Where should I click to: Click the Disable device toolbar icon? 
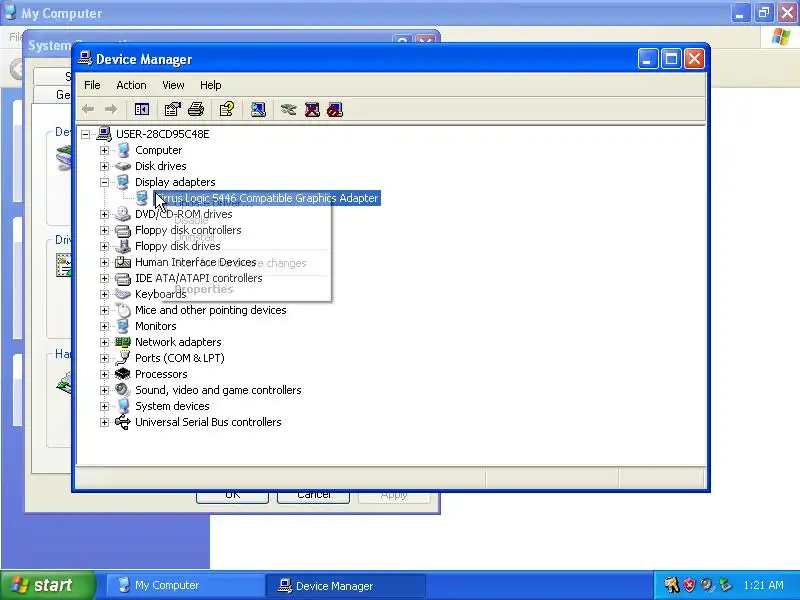tap(335, 109)
